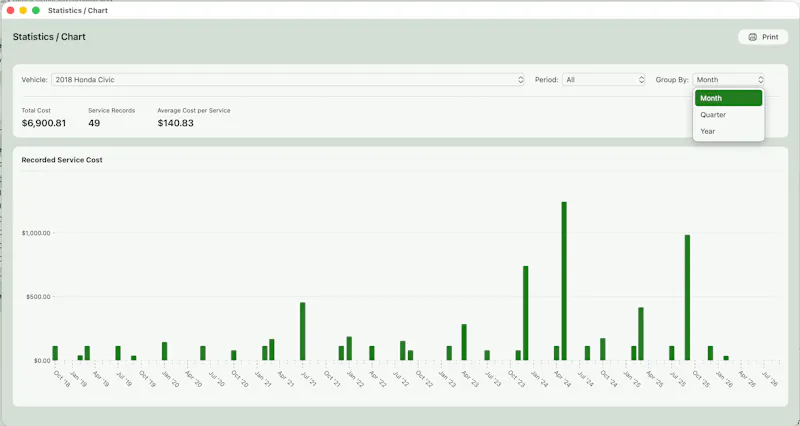Screen dimensions: 800x426
Task: Click the Recorded Service Cost chart title
Action: click(x=62, y=160)
